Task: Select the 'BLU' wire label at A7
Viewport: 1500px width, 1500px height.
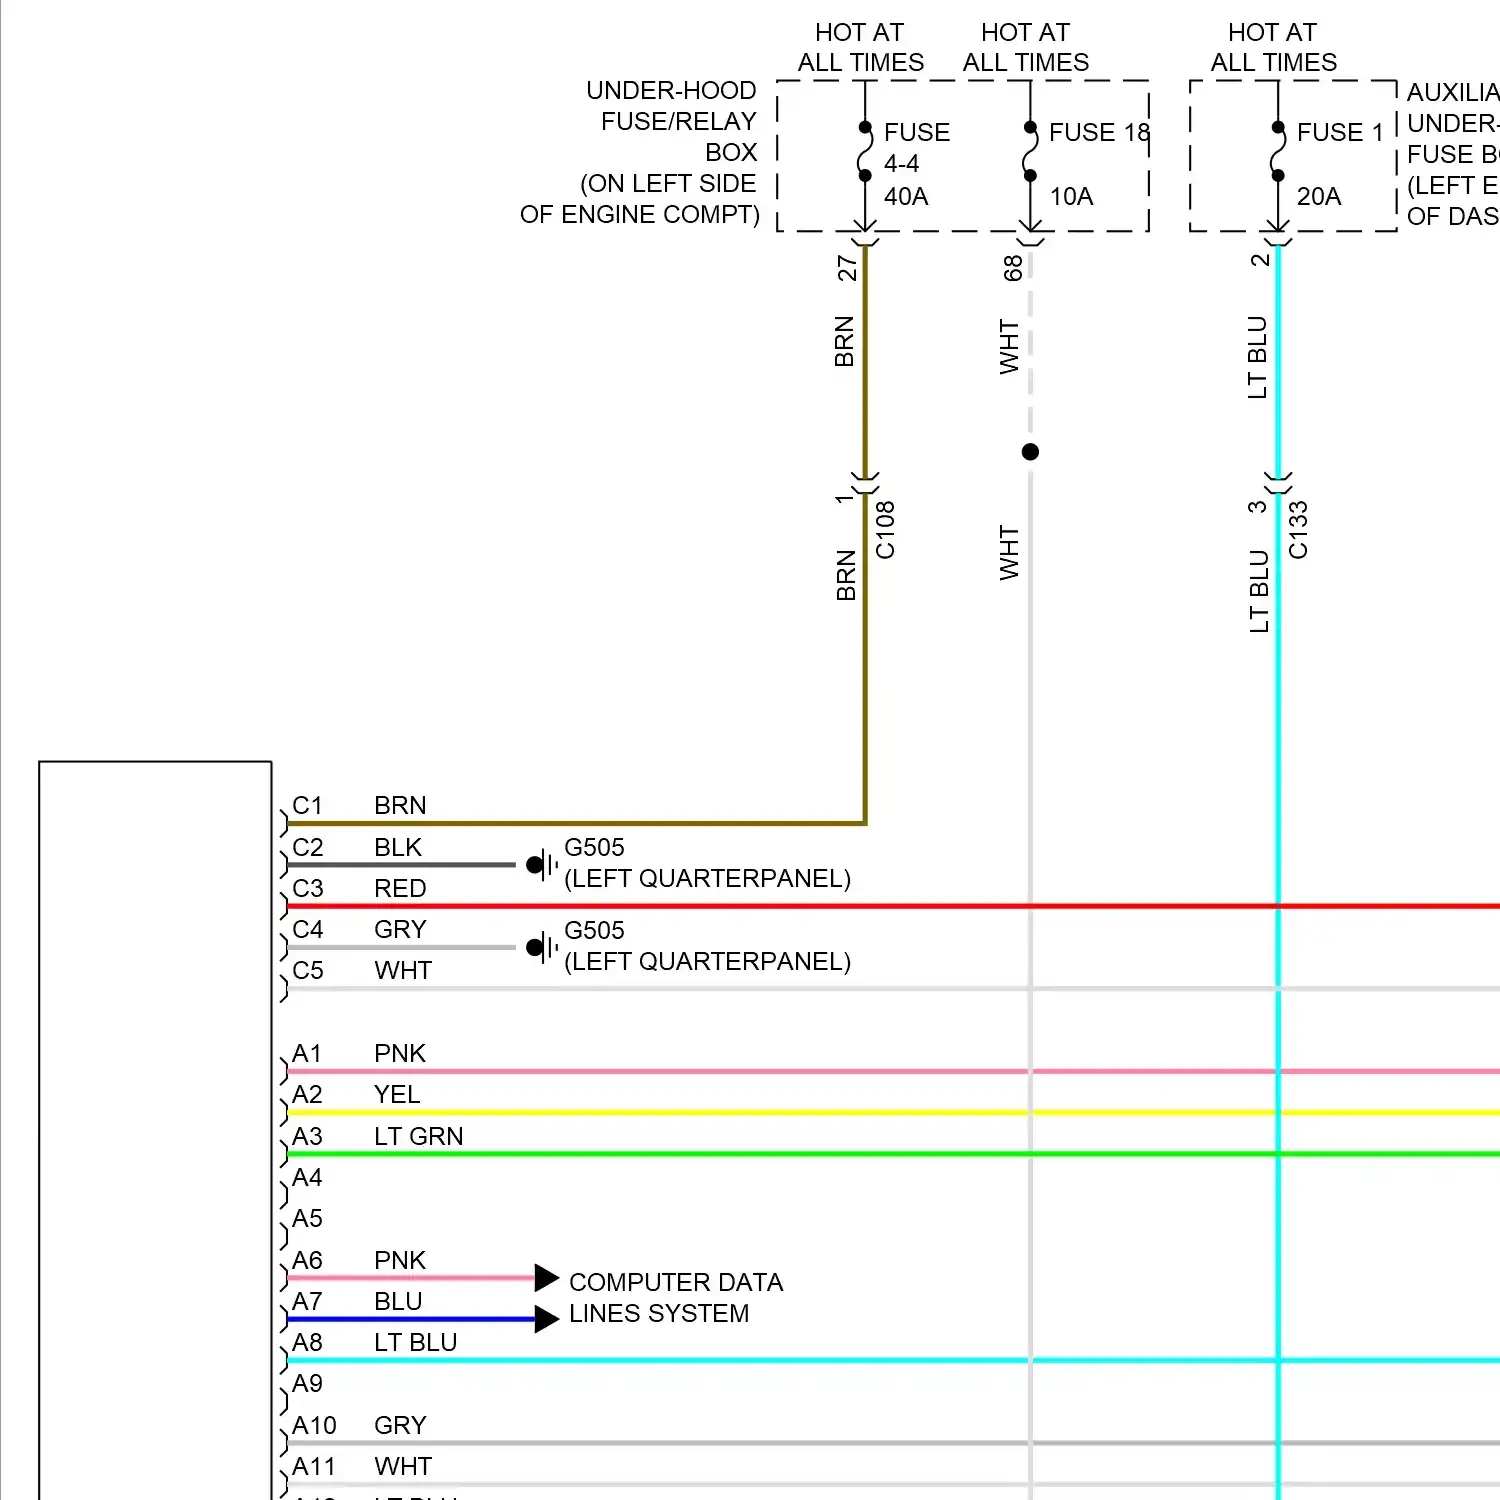Action: pos(398,1301)
